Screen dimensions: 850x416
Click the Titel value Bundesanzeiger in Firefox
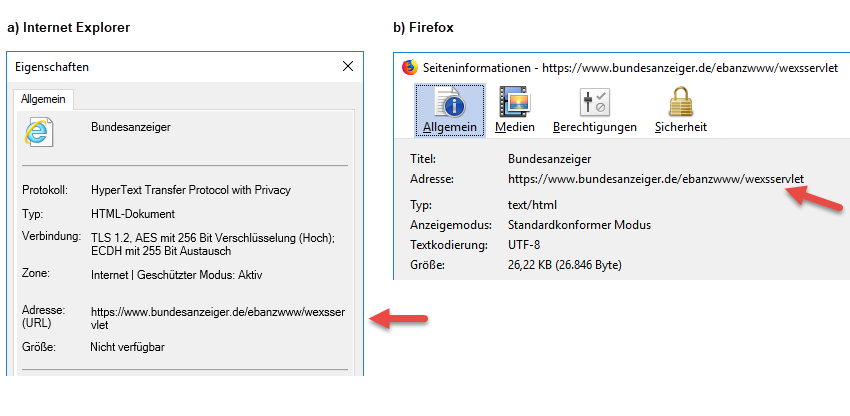550,159
